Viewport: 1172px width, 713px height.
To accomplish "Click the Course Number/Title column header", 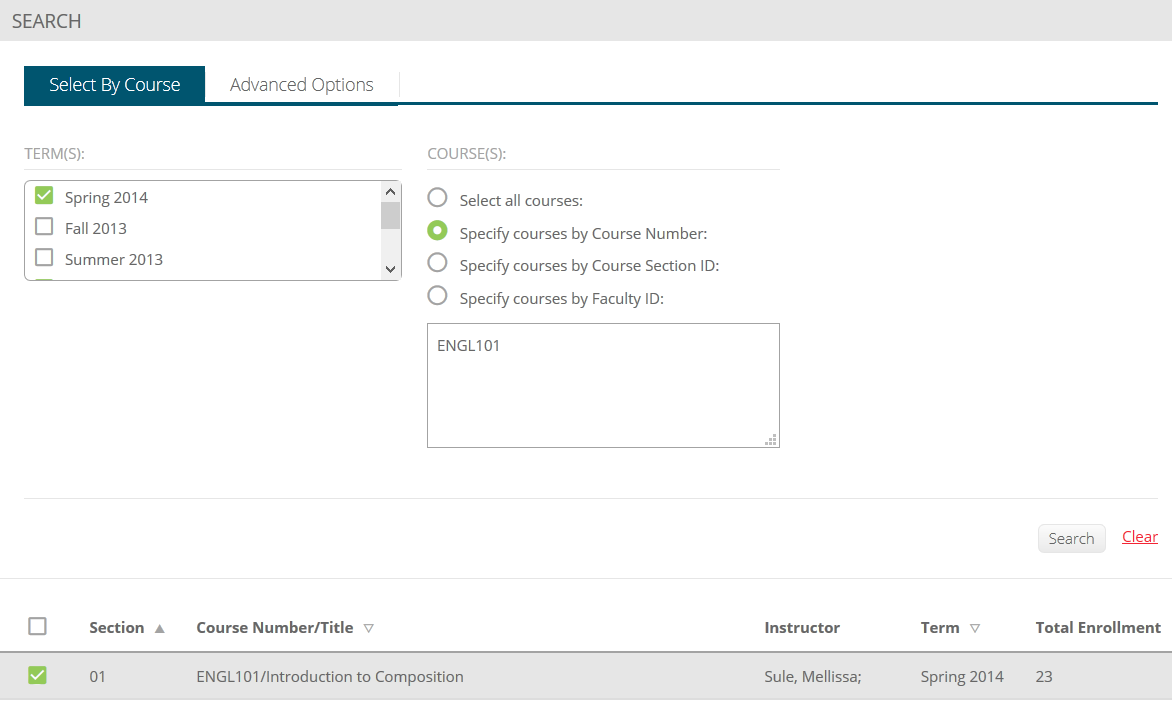I will pos(275,628).
